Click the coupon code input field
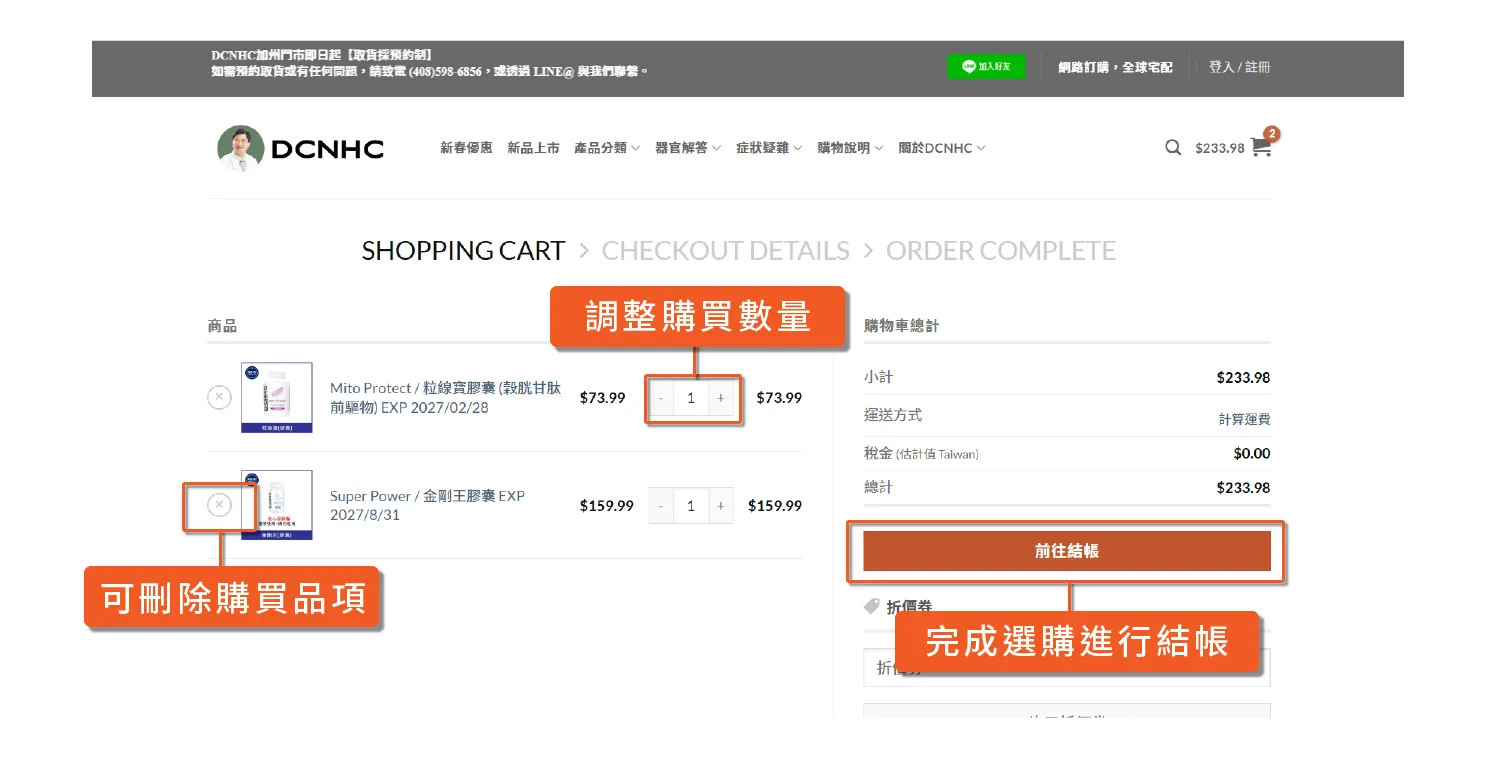 pyautogui.click(x=1067, y=668)
